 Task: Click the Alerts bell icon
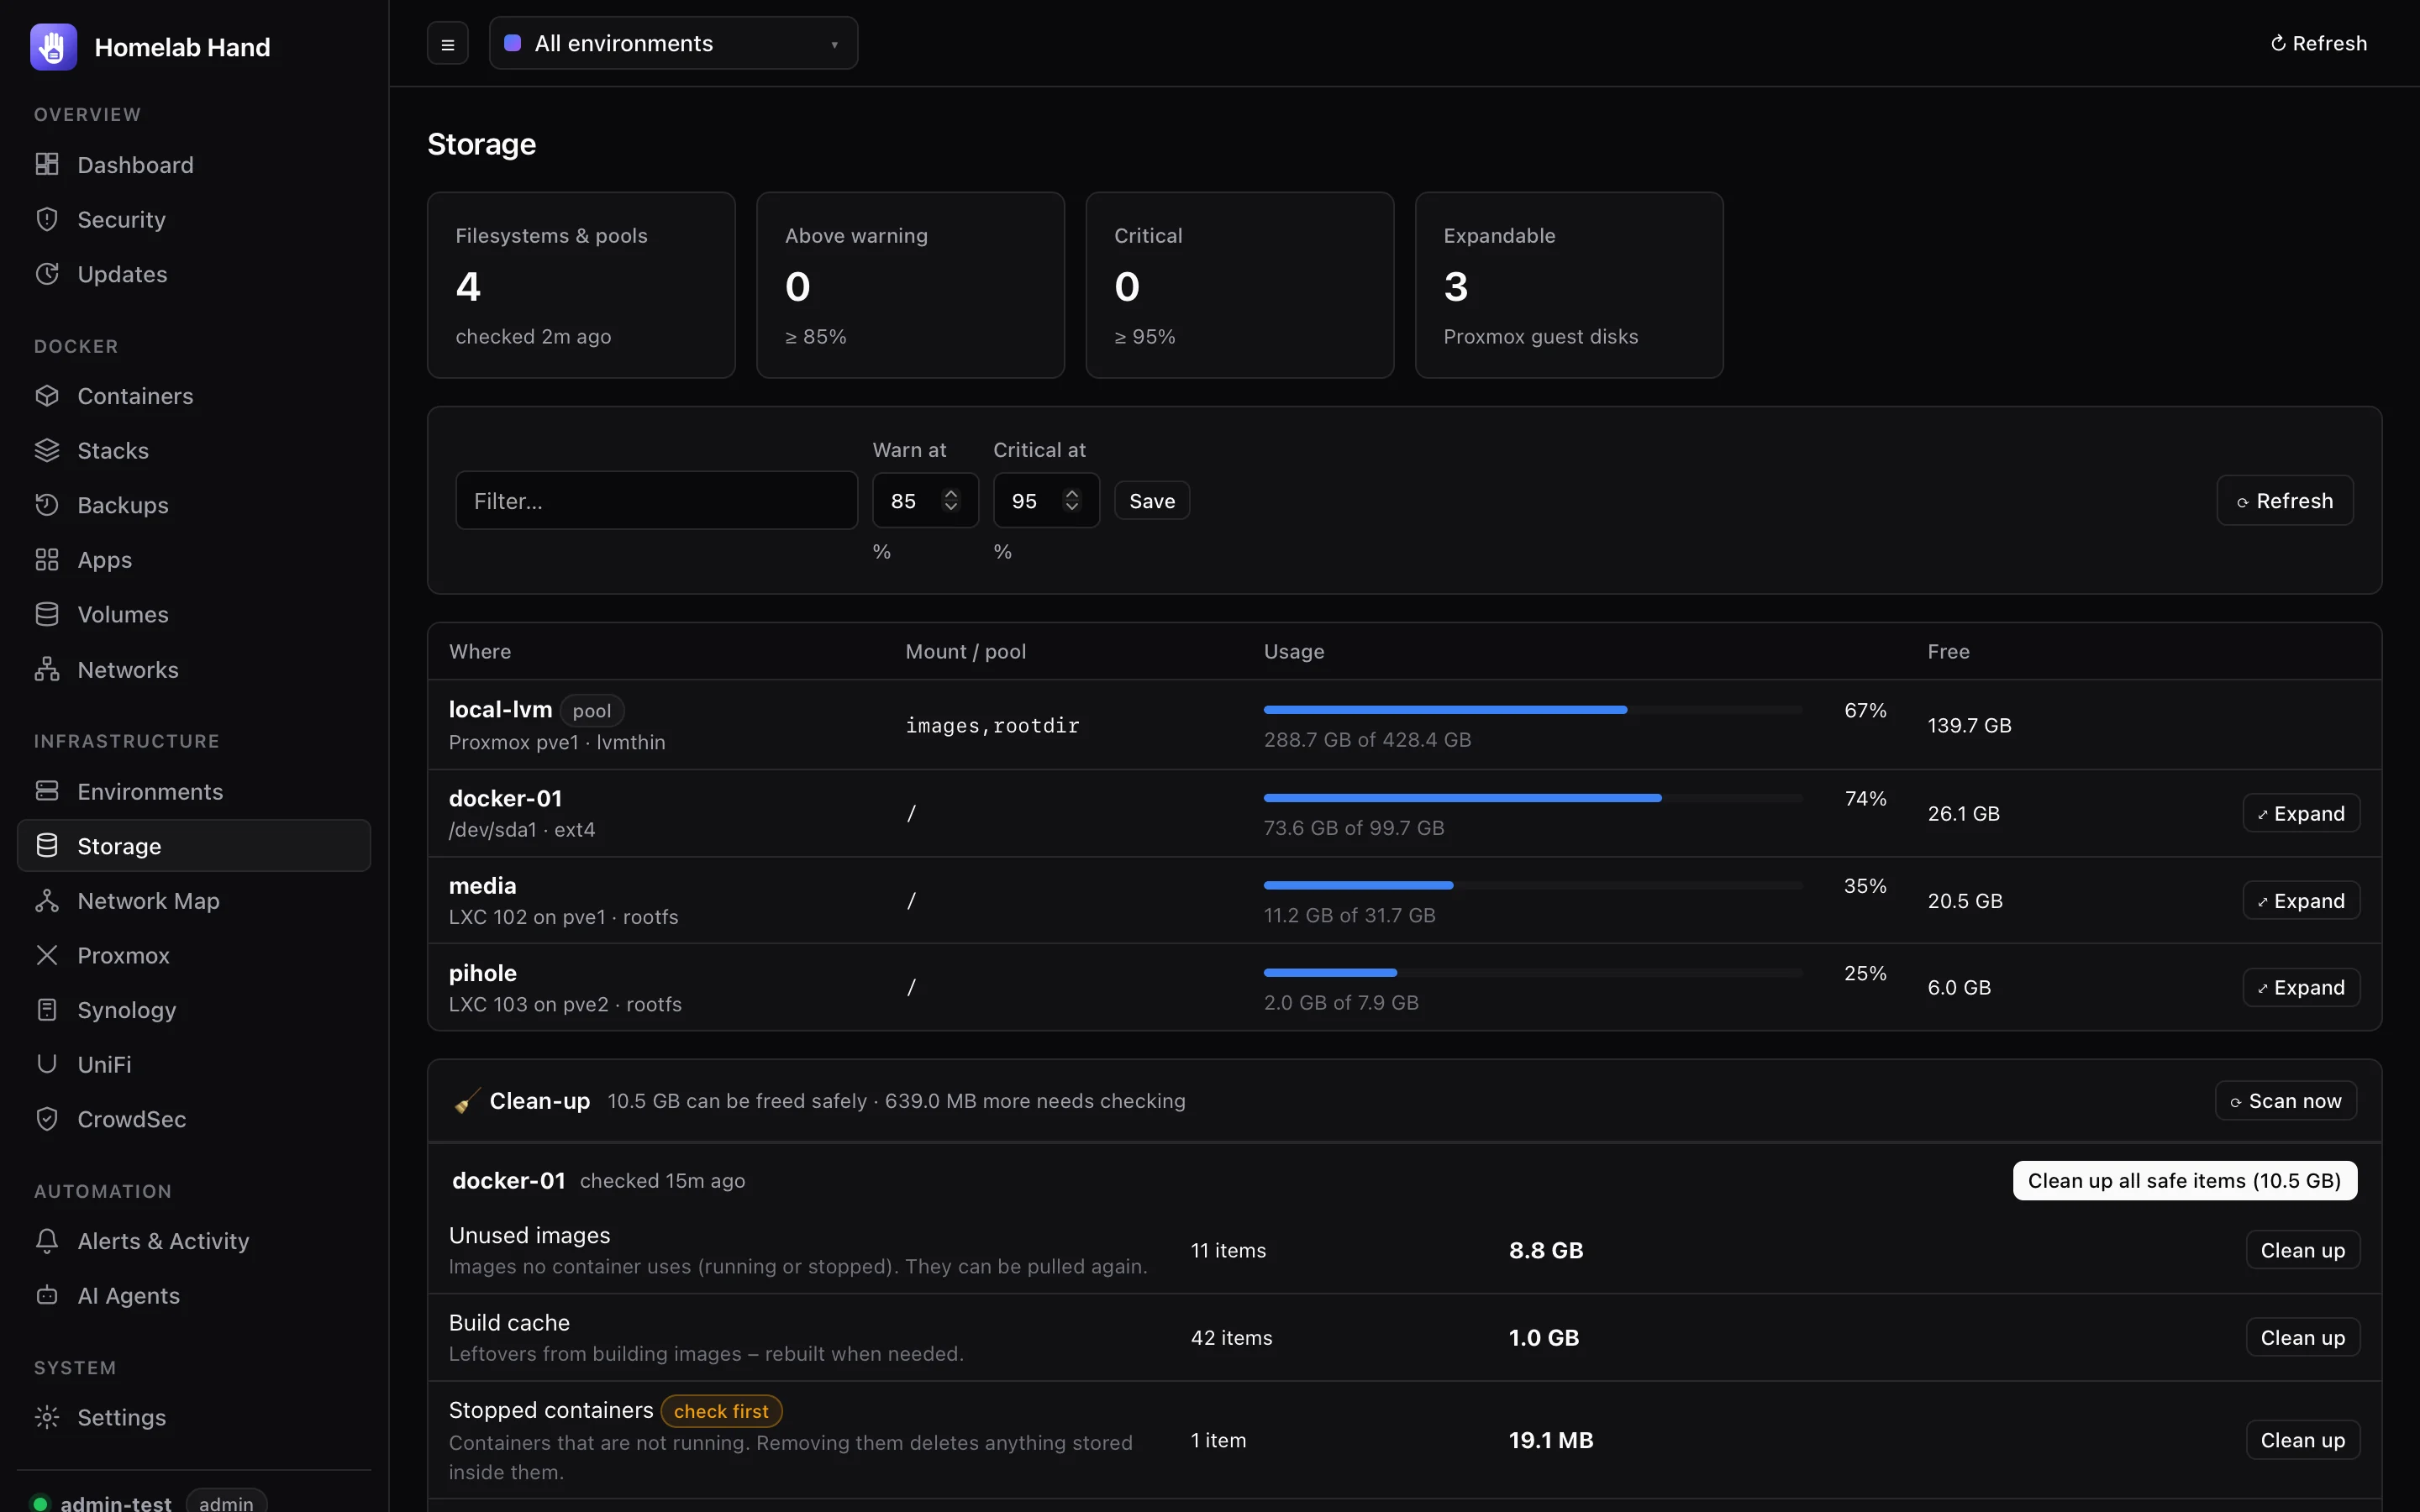tap(47, 1240)
